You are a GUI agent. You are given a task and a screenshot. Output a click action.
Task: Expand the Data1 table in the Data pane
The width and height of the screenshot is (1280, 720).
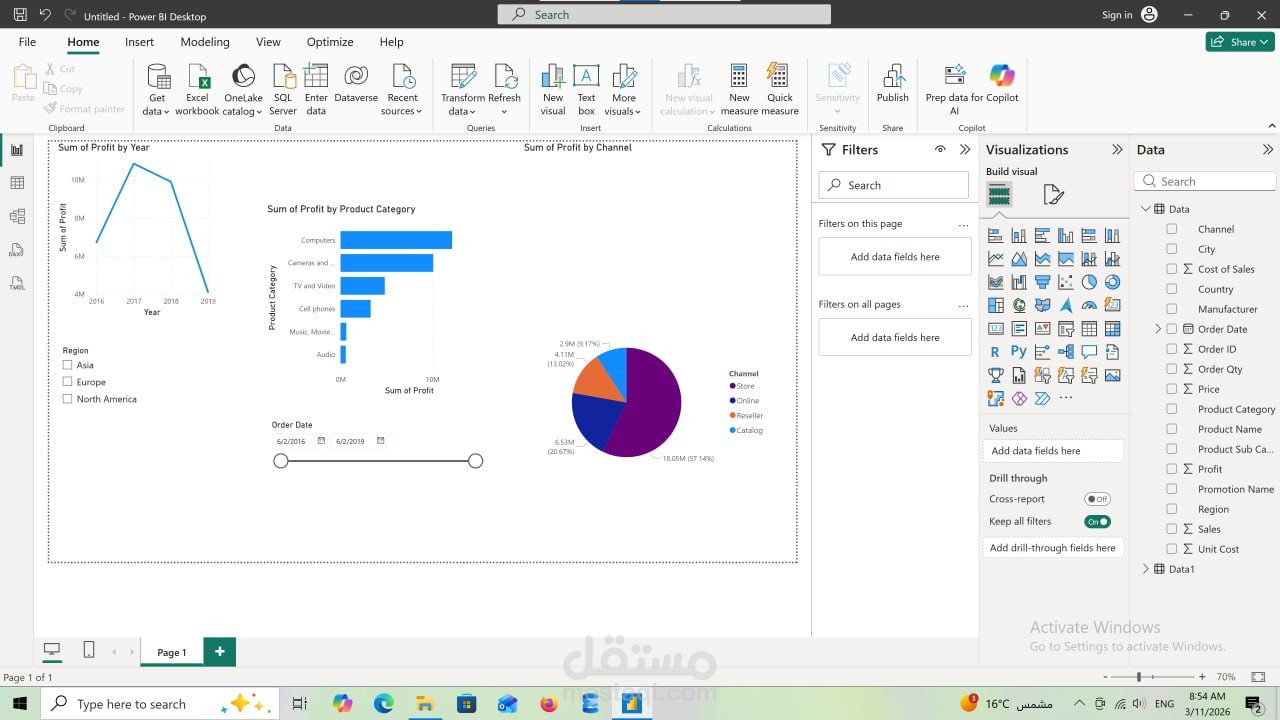pyautogui.click(x=1146, y=569)
